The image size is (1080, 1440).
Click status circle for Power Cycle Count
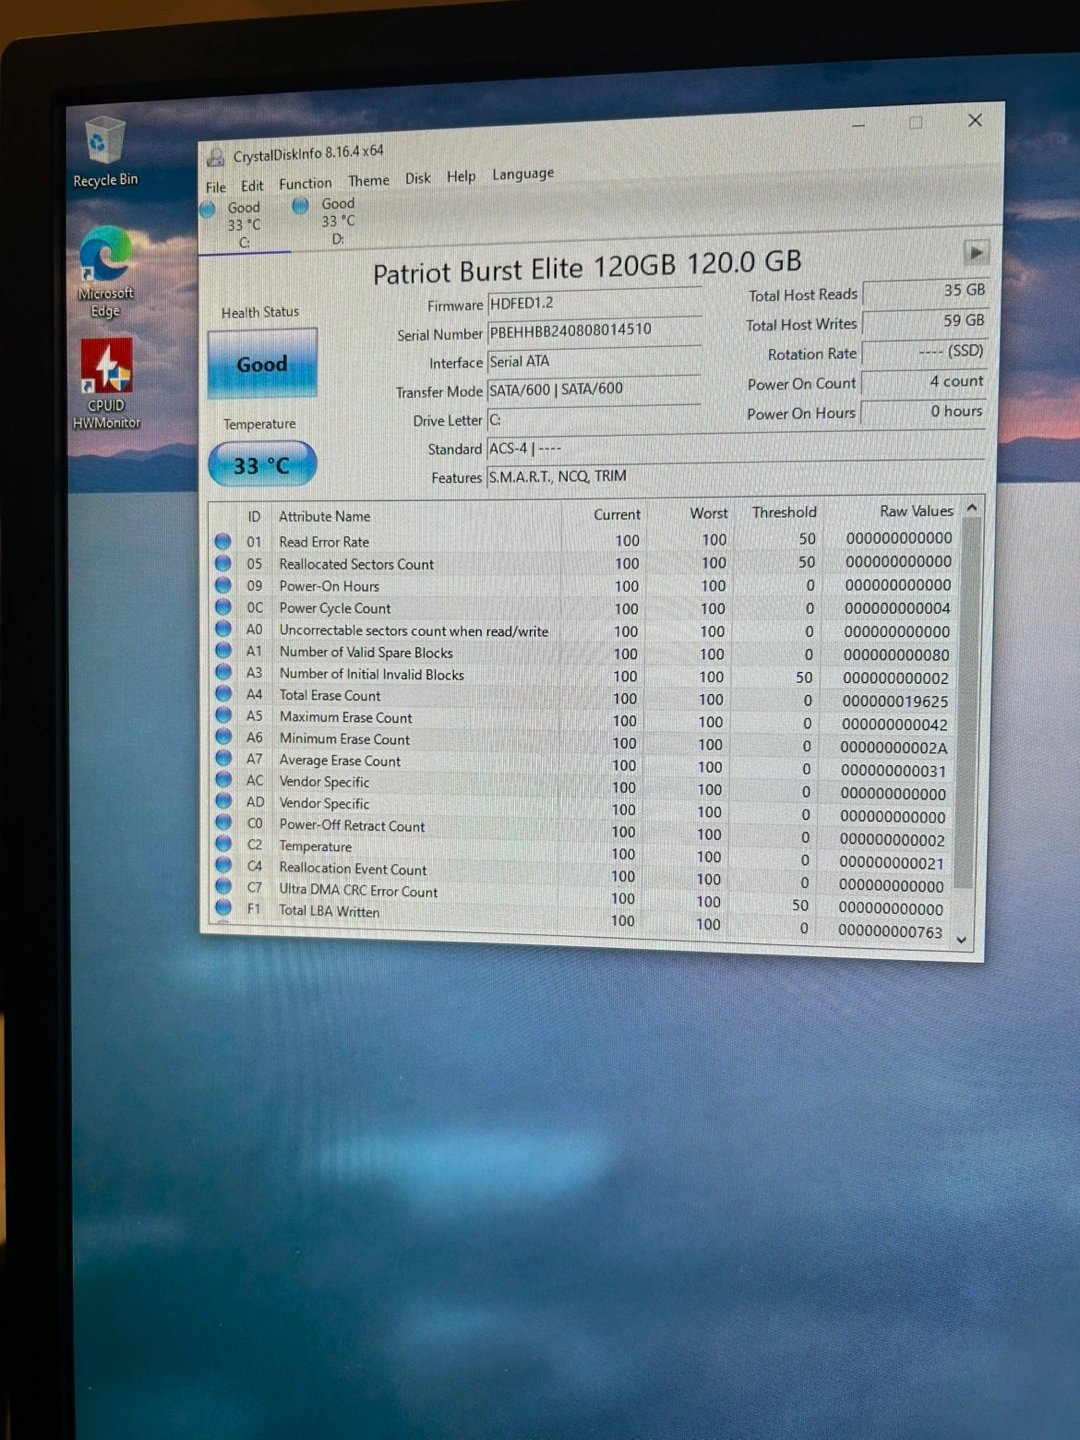click(223, 607)
